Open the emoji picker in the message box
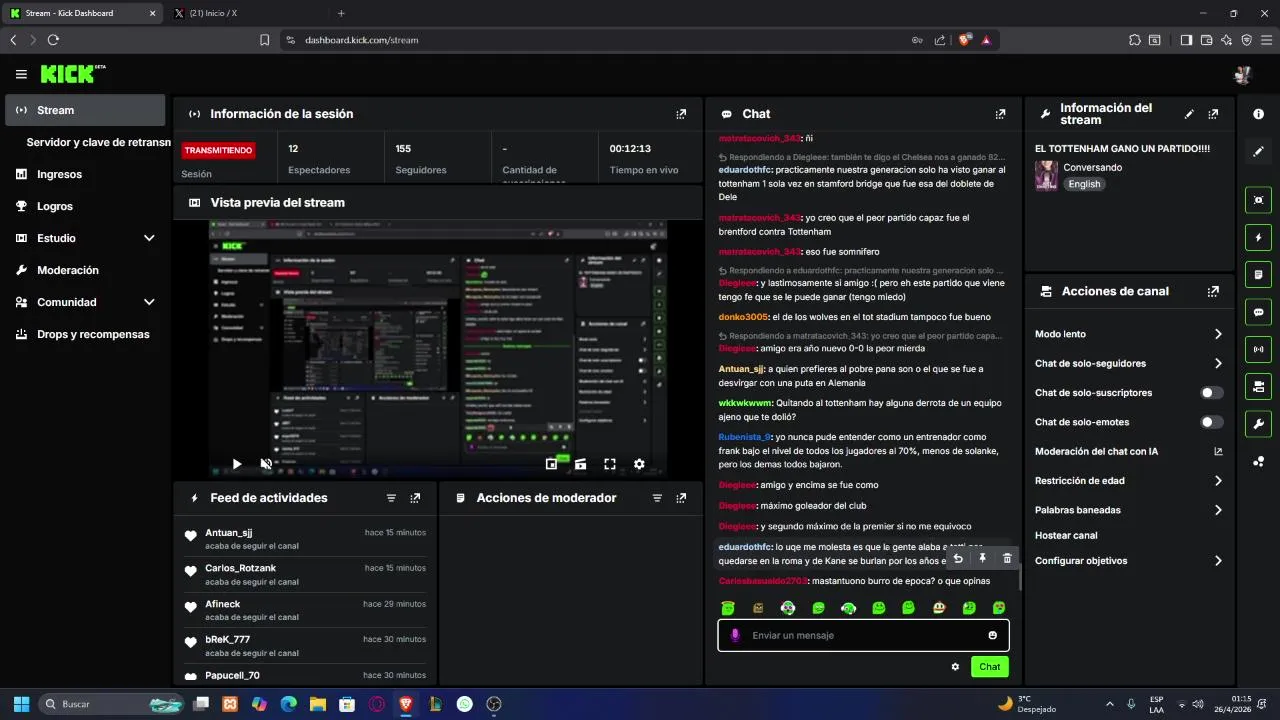1280x720 pixels. coord(992,636)
